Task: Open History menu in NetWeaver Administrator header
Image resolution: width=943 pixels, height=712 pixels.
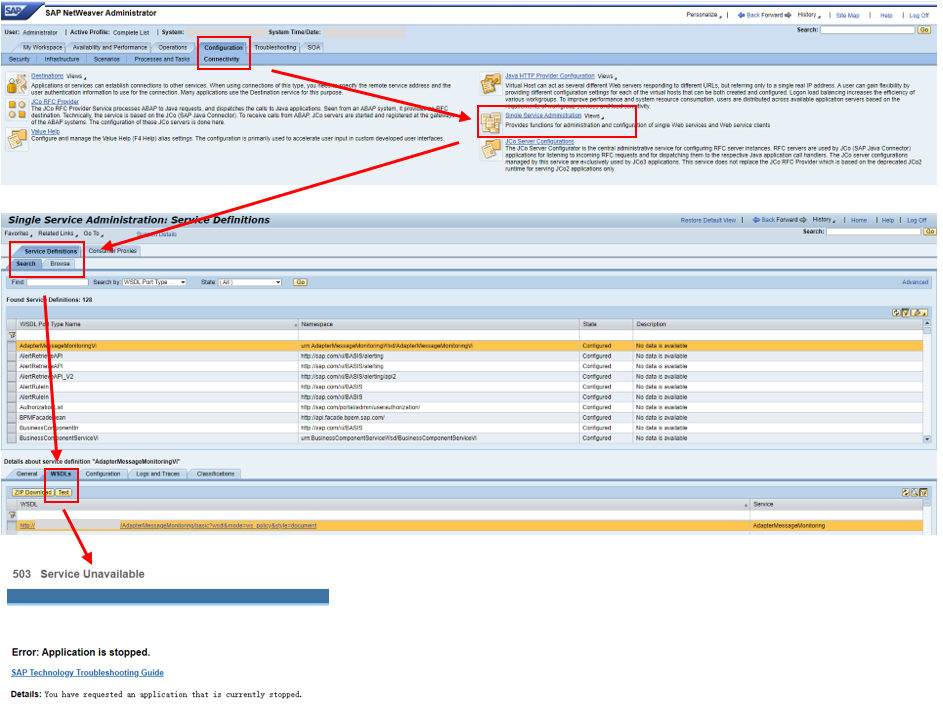Action: click(809, 15)
